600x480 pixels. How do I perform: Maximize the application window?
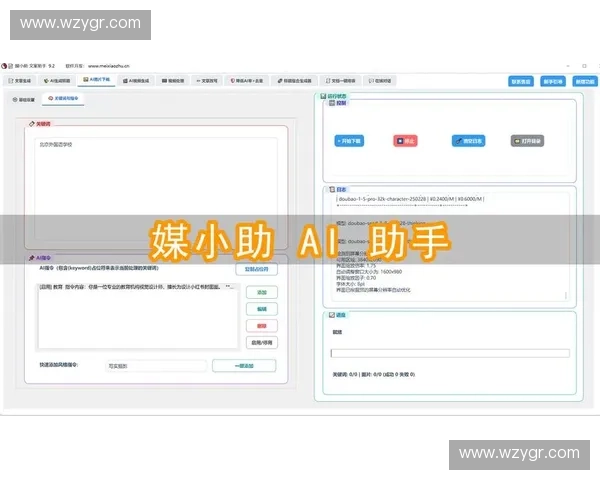(584, 66)
